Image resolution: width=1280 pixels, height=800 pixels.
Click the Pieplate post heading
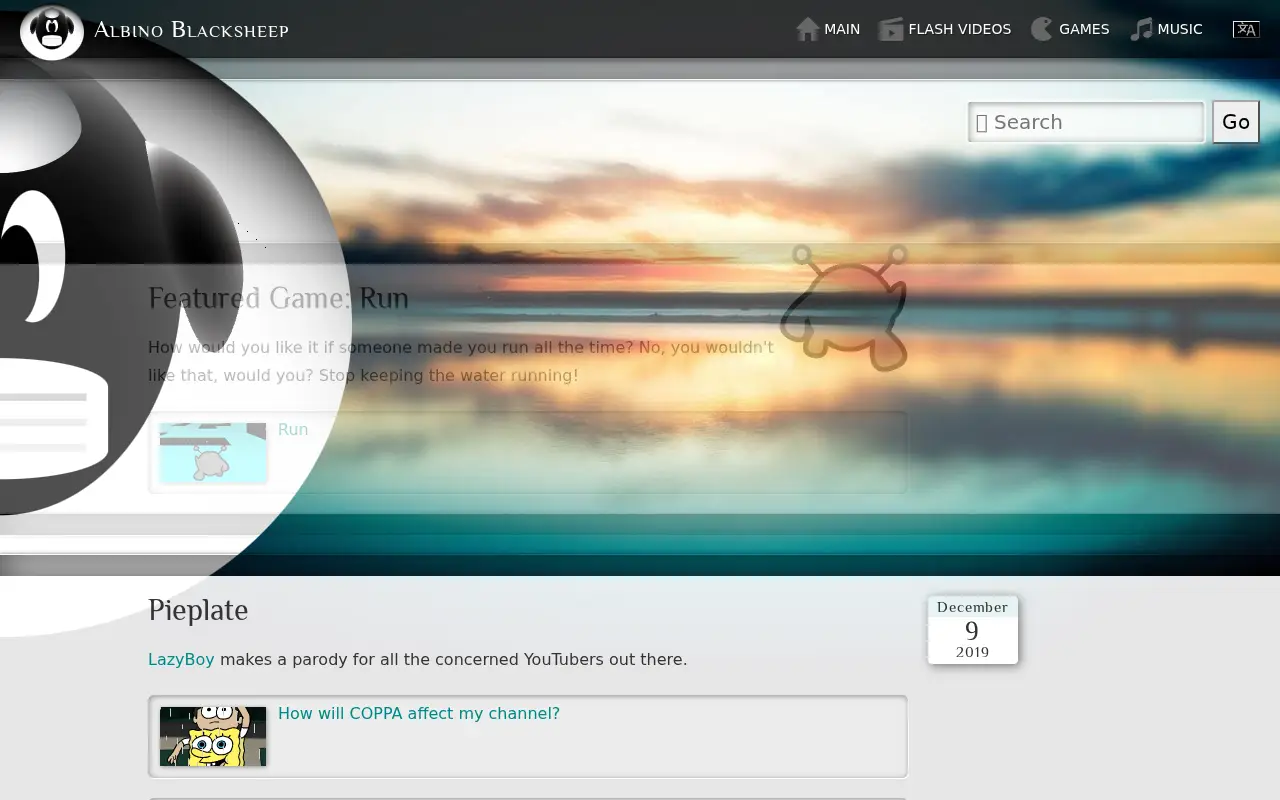coord(198,610)
